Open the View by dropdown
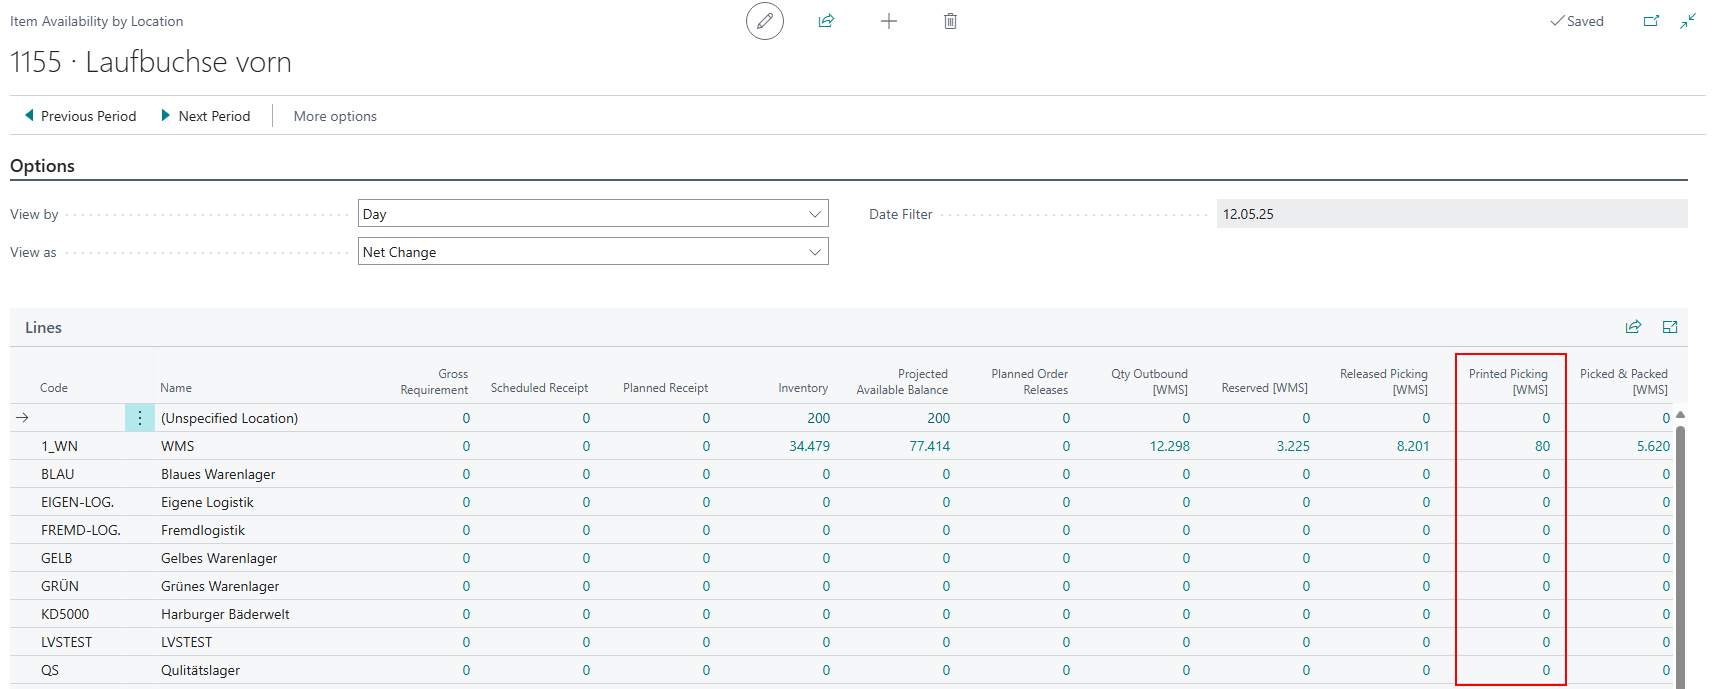 pyautogui.click(x=593, y=214)
